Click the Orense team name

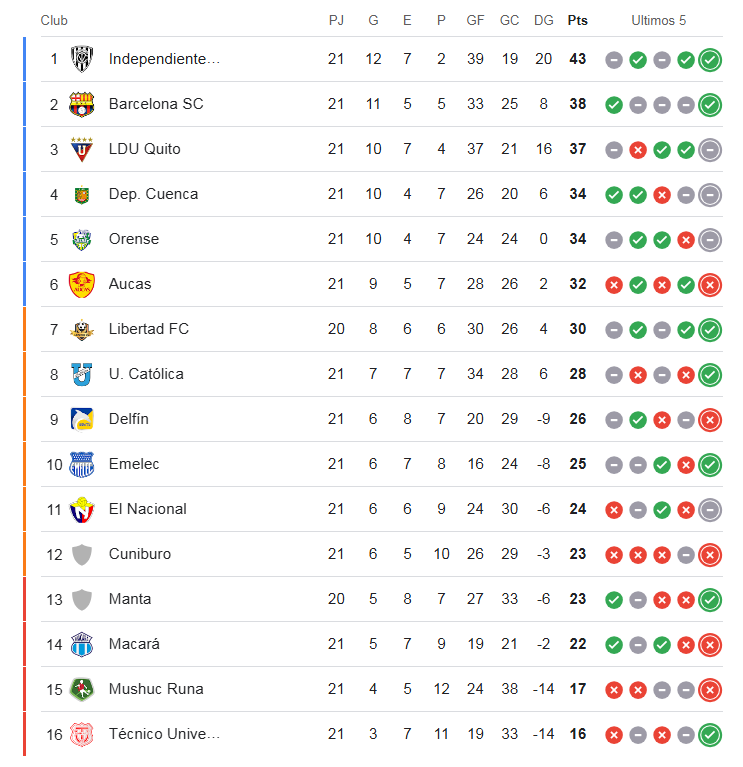click(134, 239)
